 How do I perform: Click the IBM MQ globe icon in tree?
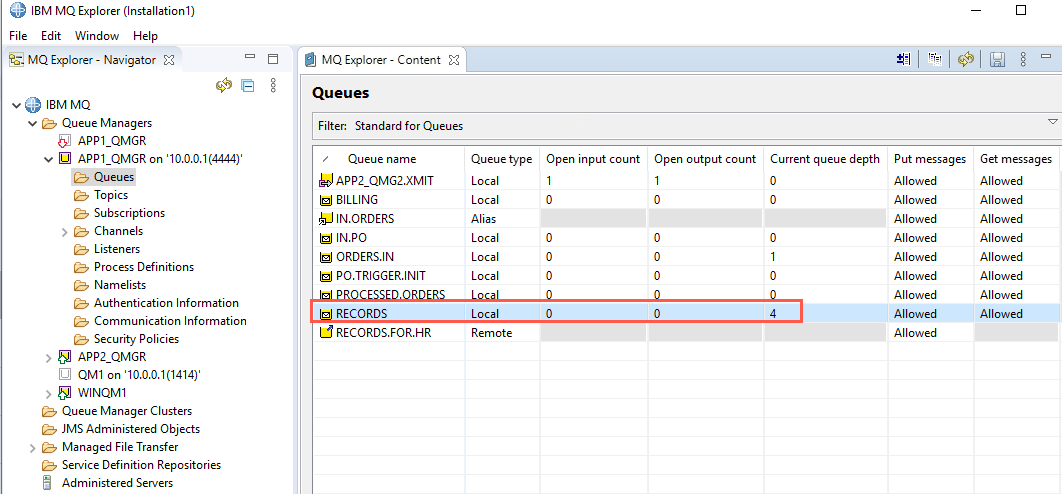(x=33, y=105)
